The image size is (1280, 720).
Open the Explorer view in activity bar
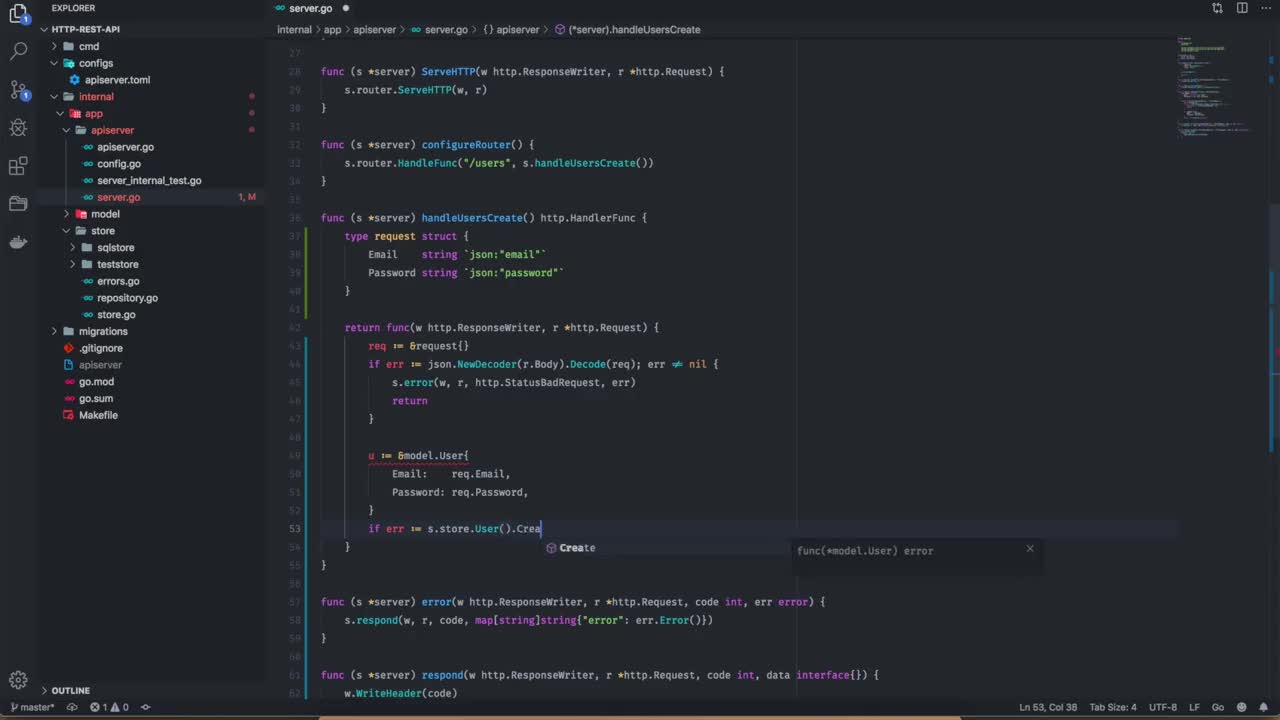[18, 14]
